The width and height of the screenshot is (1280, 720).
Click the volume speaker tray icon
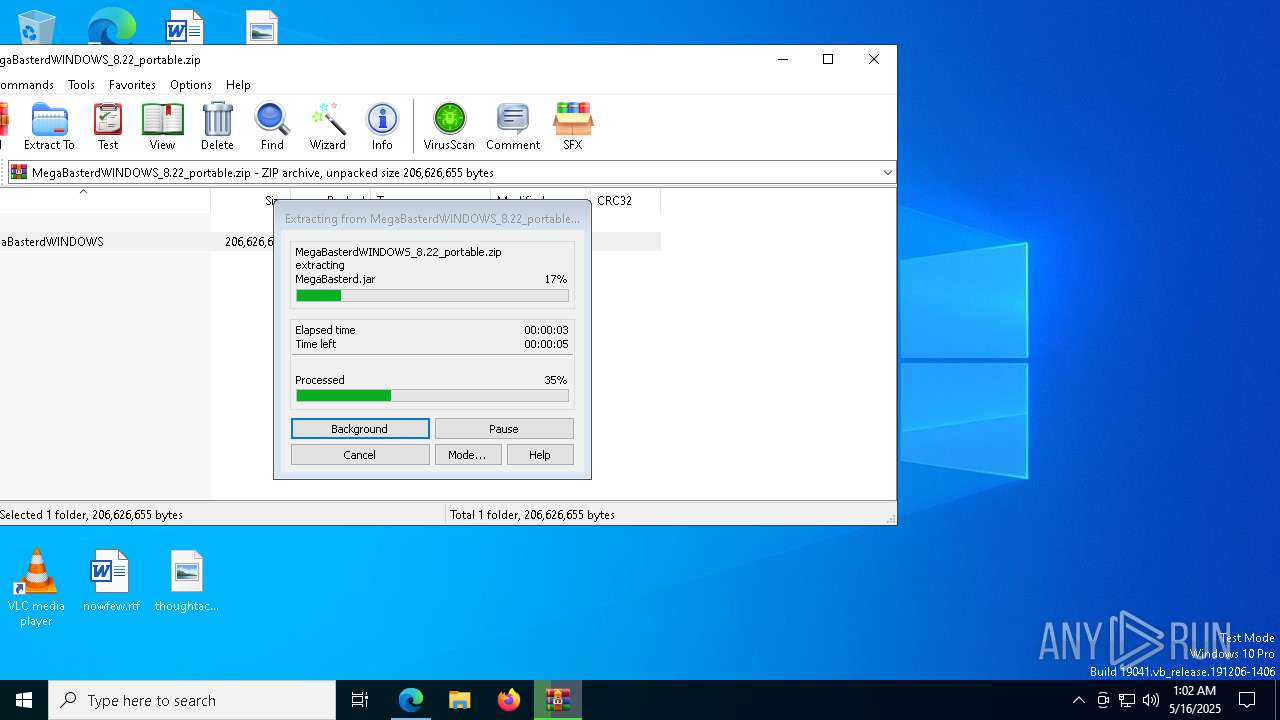point(1151,700)
